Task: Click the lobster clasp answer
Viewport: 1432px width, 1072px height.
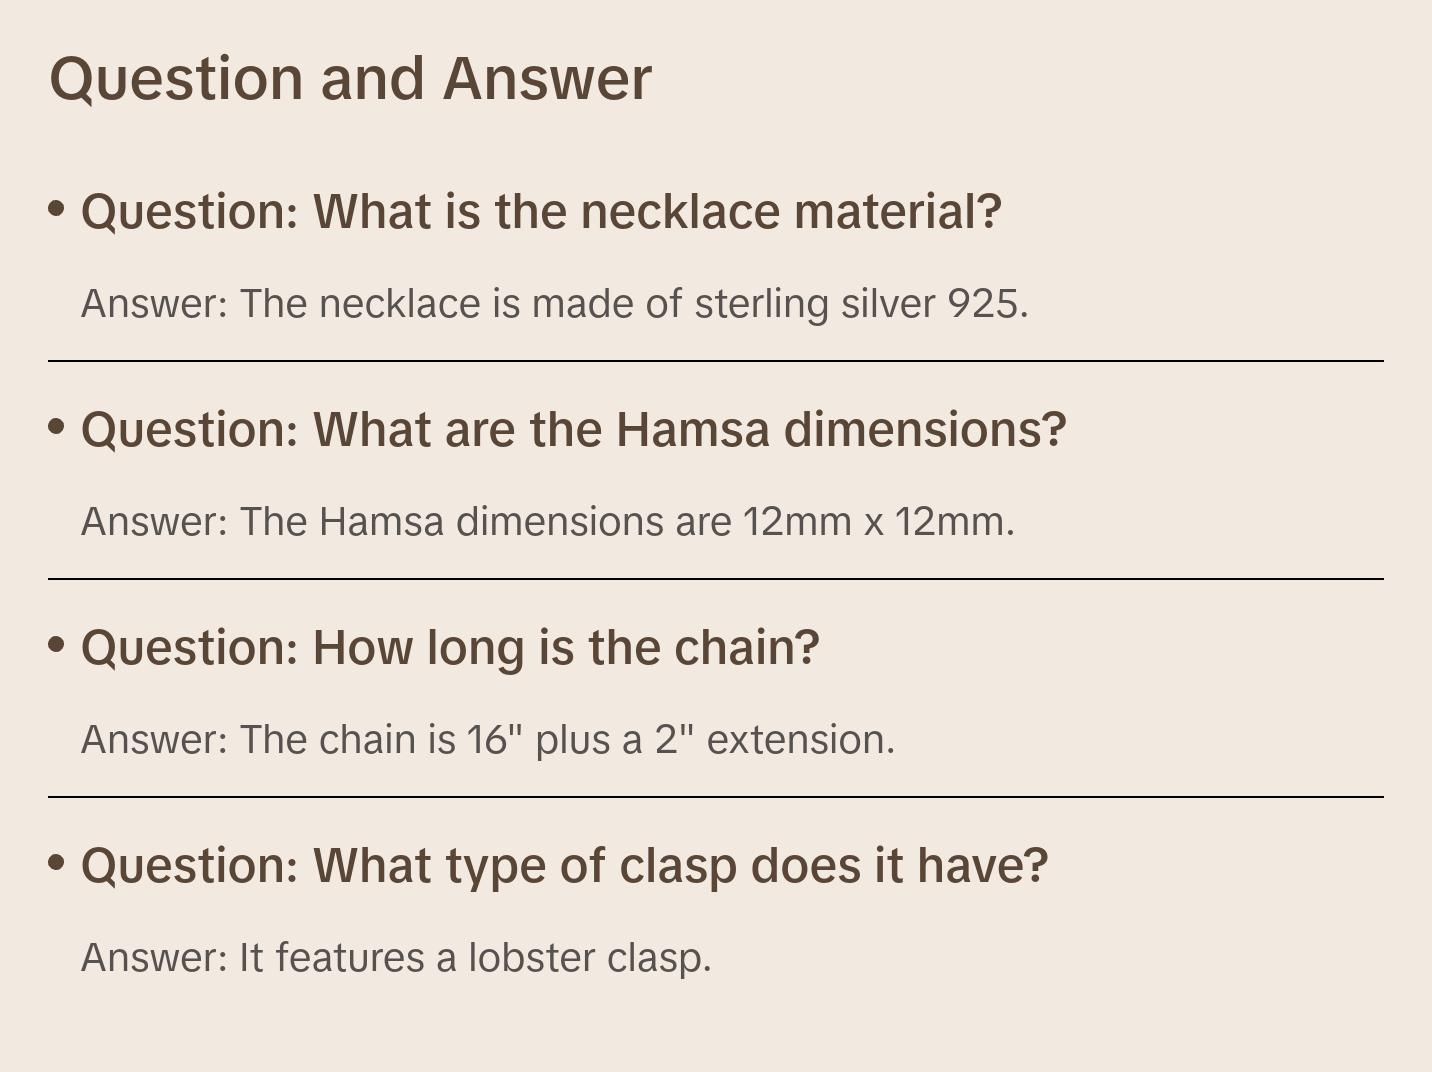Action: (395, 958)
